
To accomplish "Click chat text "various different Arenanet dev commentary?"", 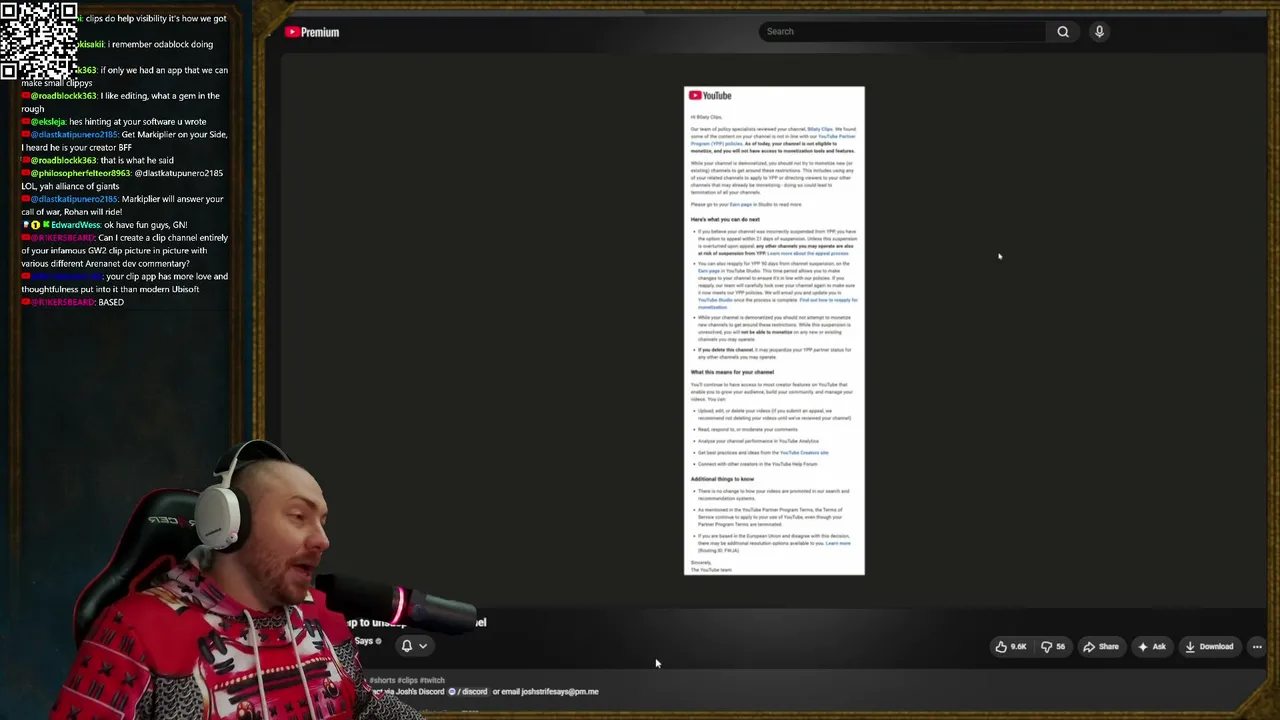I will [105, 263].
